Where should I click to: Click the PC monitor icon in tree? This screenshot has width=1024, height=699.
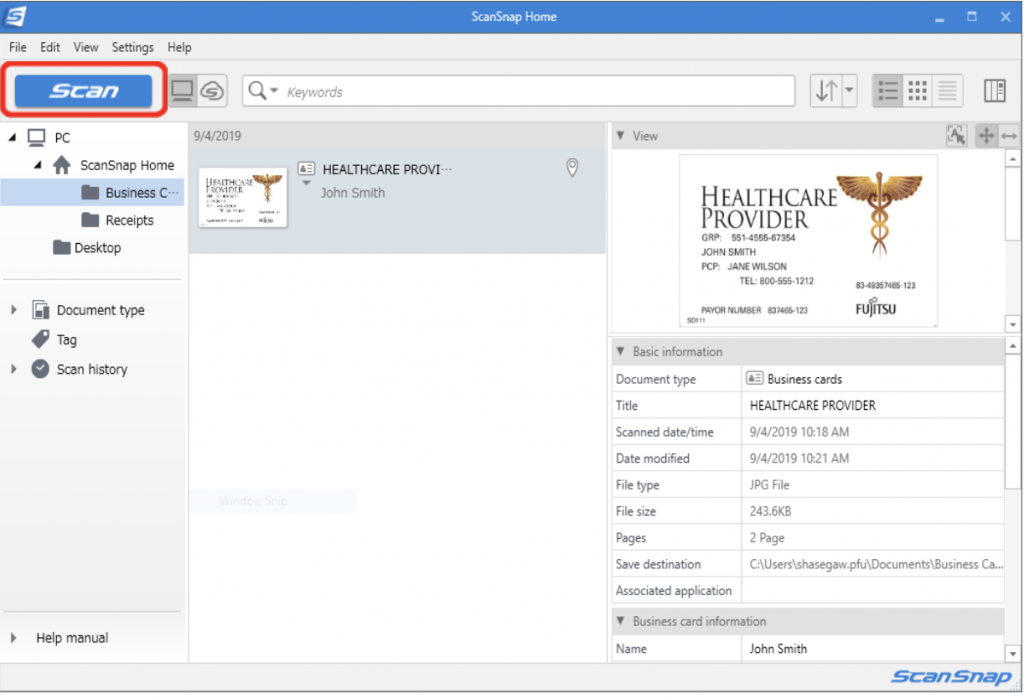pyautogui.click(x=37, y=137)
